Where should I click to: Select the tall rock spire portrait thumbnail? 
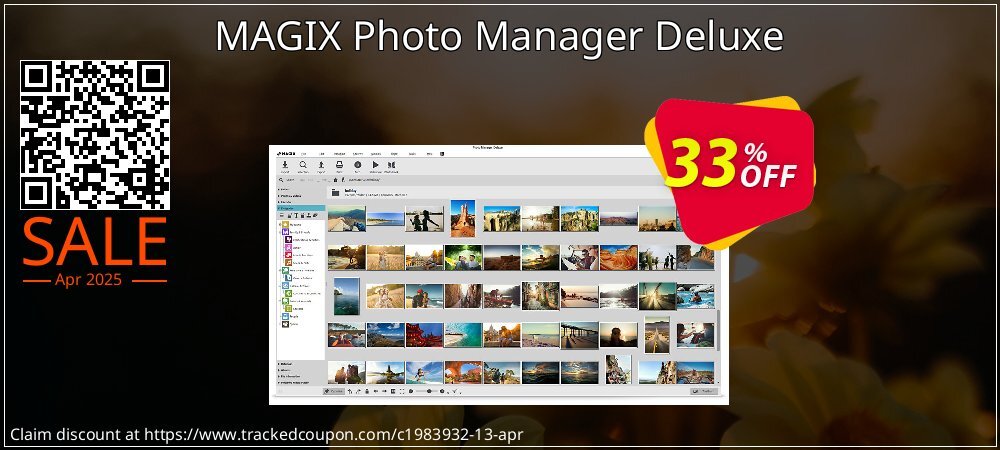463,218
